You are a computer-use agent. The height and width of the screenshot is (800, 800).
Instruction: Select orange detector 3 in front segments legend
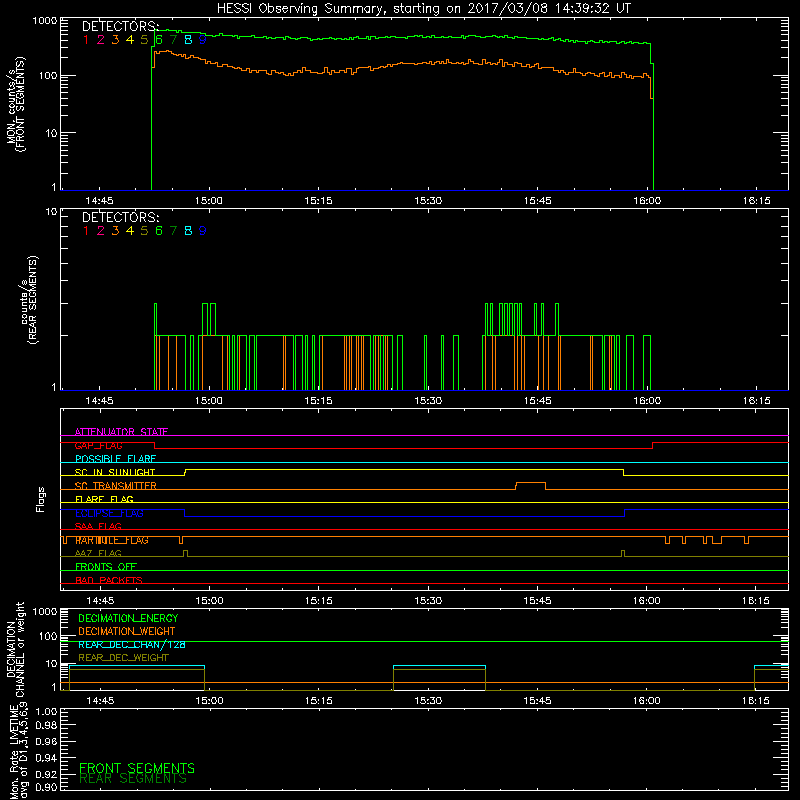(115, 40)
